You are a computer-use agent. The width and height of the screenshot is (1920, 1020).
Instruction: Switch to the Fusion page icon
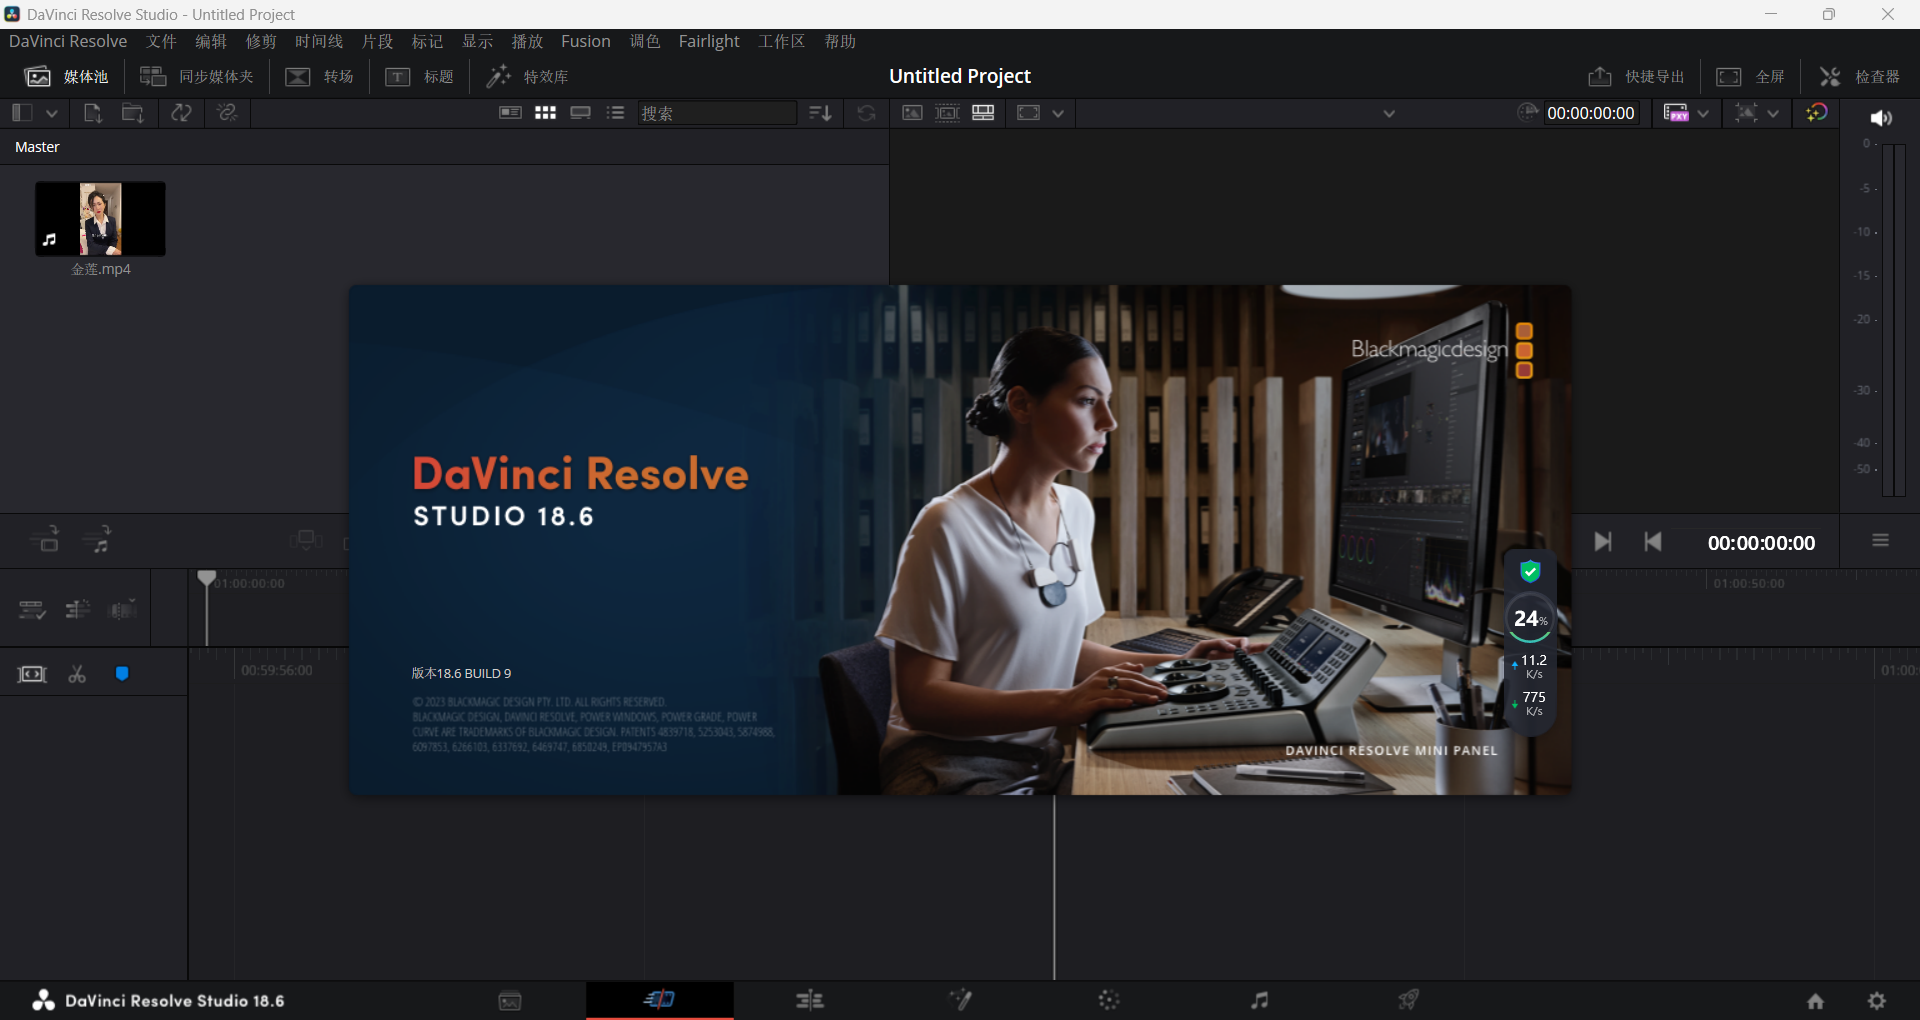pos(960,1000)
